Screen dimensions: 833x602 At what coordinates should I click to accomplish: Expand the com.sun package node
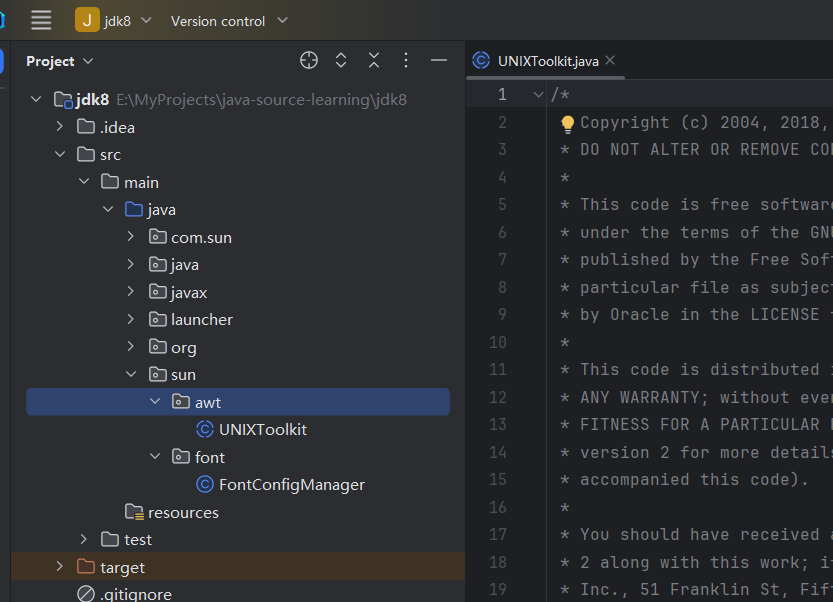(x=131, y=237)
